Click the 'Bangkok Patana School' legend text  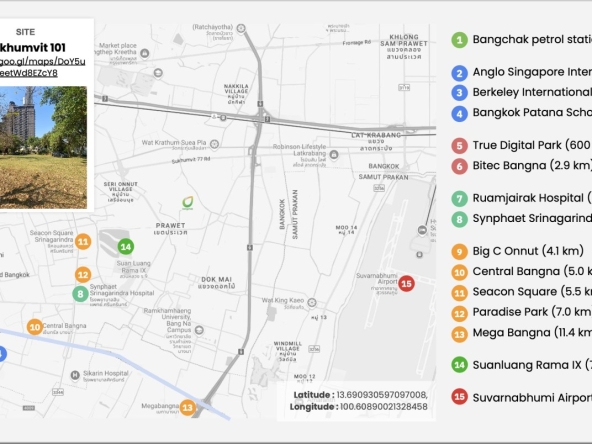(x=532, y=113)
